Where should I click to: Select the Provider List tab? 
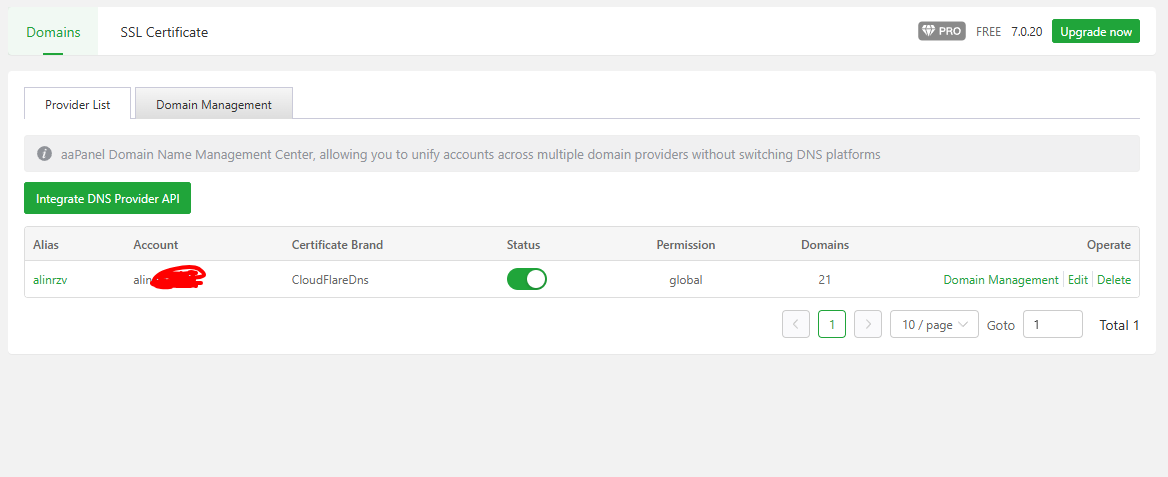tap(77, 104)
